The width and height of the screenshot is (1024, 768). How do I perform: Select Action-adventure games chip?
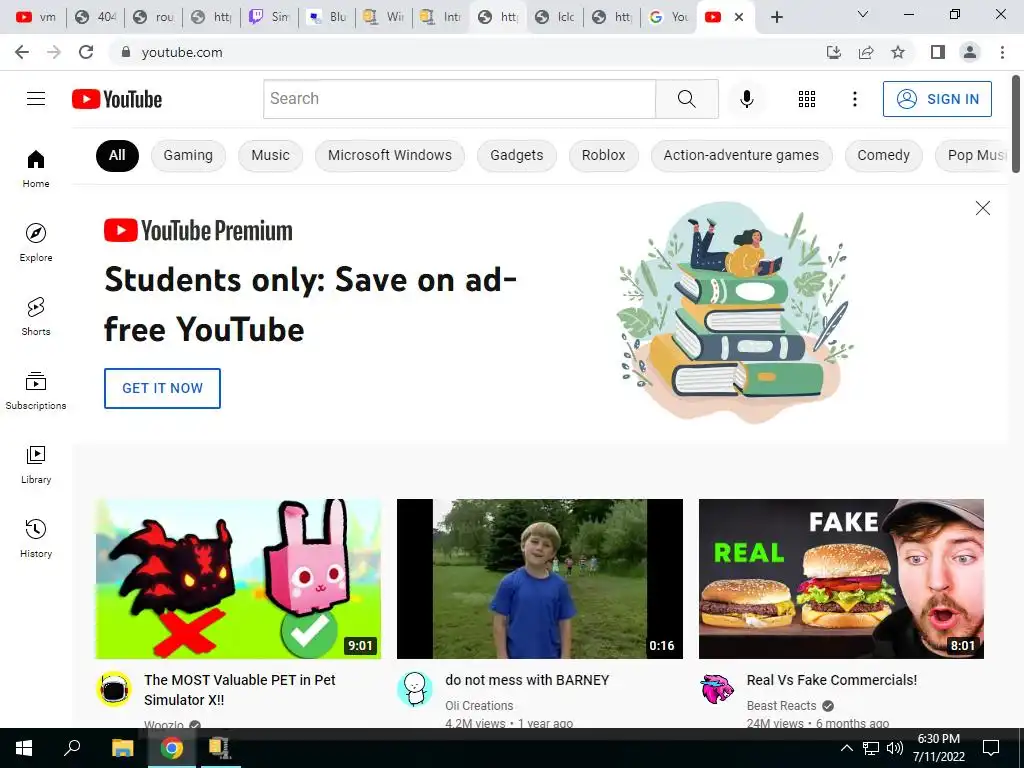click(x=741, y=155)
